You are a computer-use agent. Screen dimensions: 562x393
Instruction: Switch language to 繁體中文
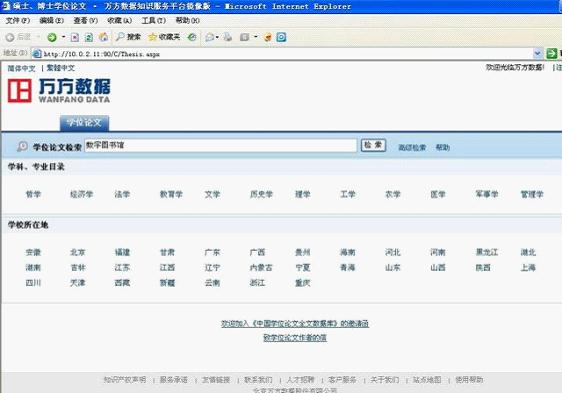61,68
